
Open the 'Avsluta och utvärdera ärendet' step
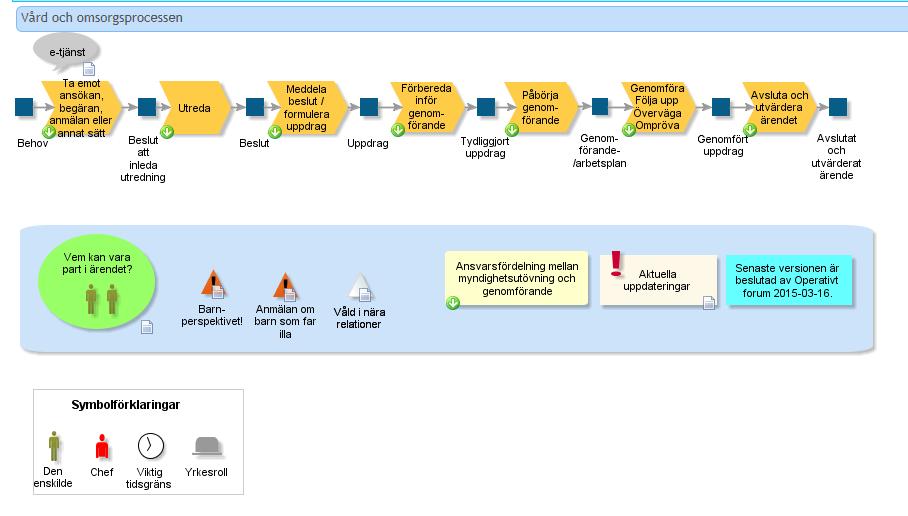point(779,107)
